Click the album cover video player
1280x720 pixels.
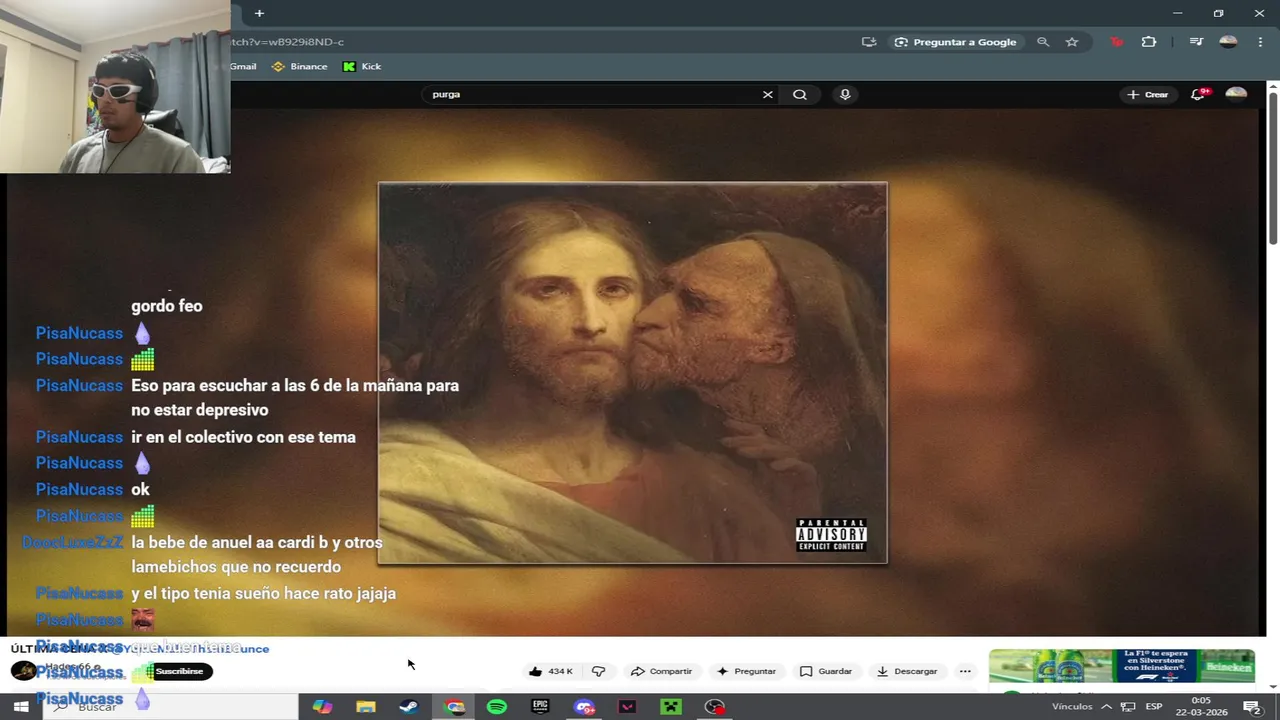pyautogui.click(x=633, y=373)
